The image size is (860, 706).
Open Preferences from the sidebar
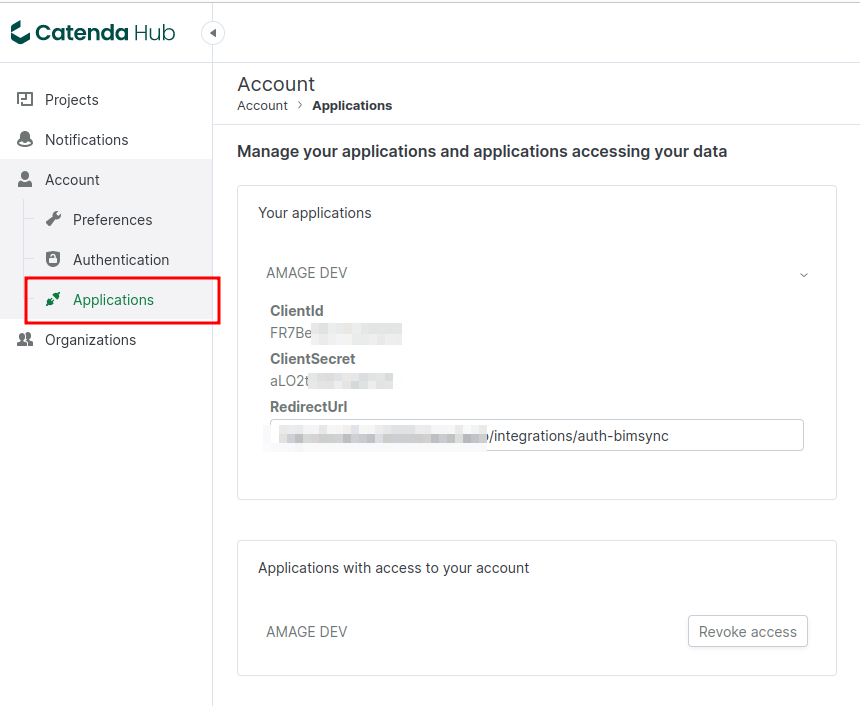(112, 219)
